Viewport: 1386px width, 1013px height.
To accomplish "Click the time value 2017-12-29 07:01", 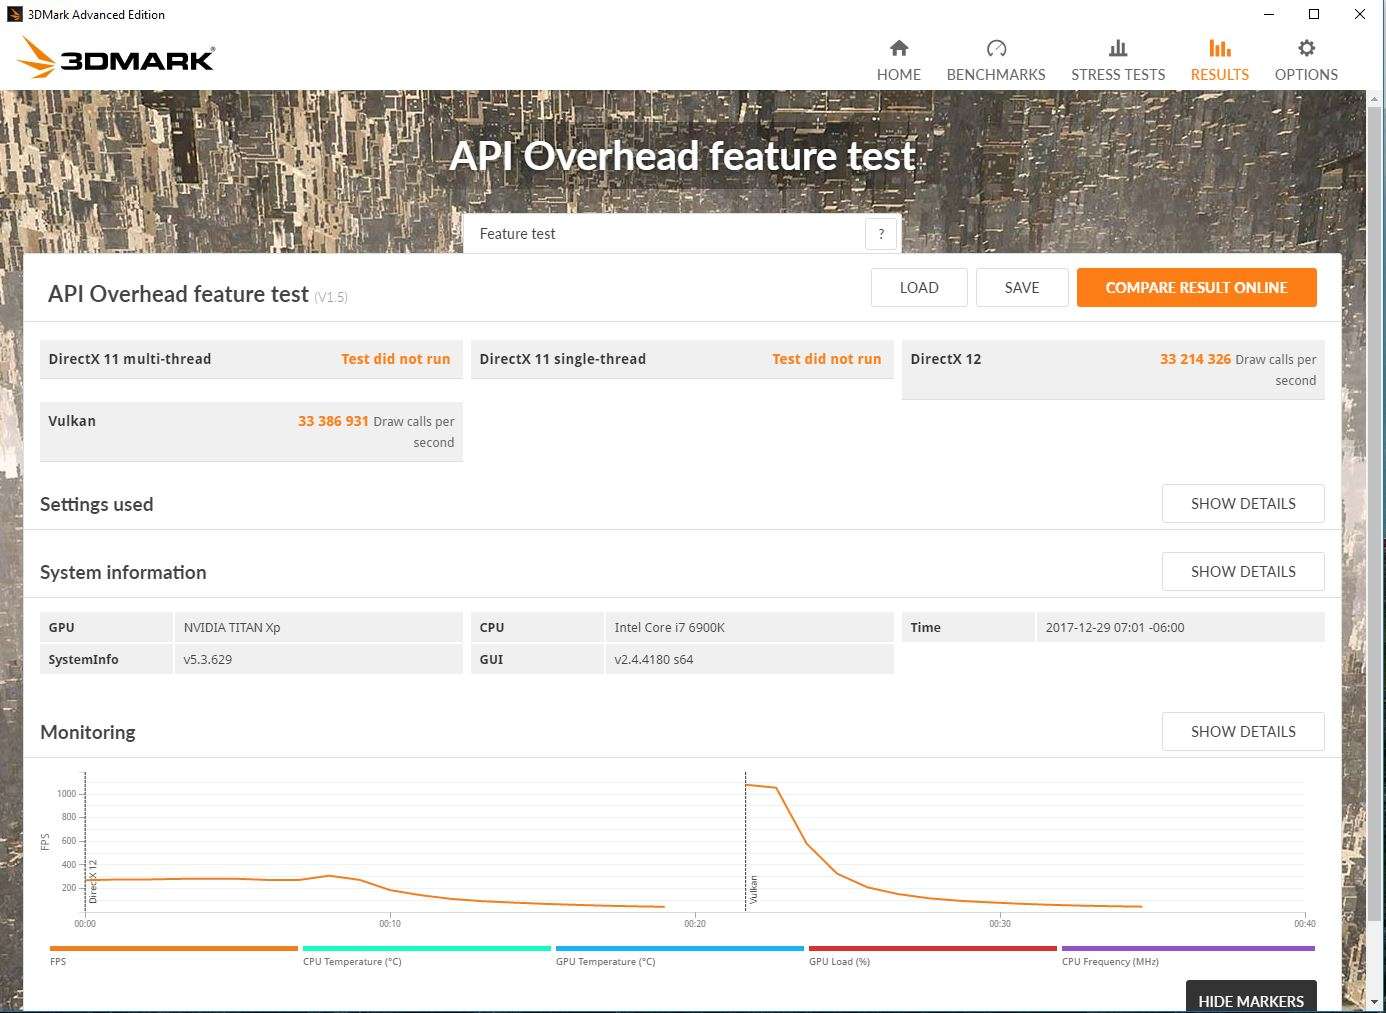I will point(1114,627).
